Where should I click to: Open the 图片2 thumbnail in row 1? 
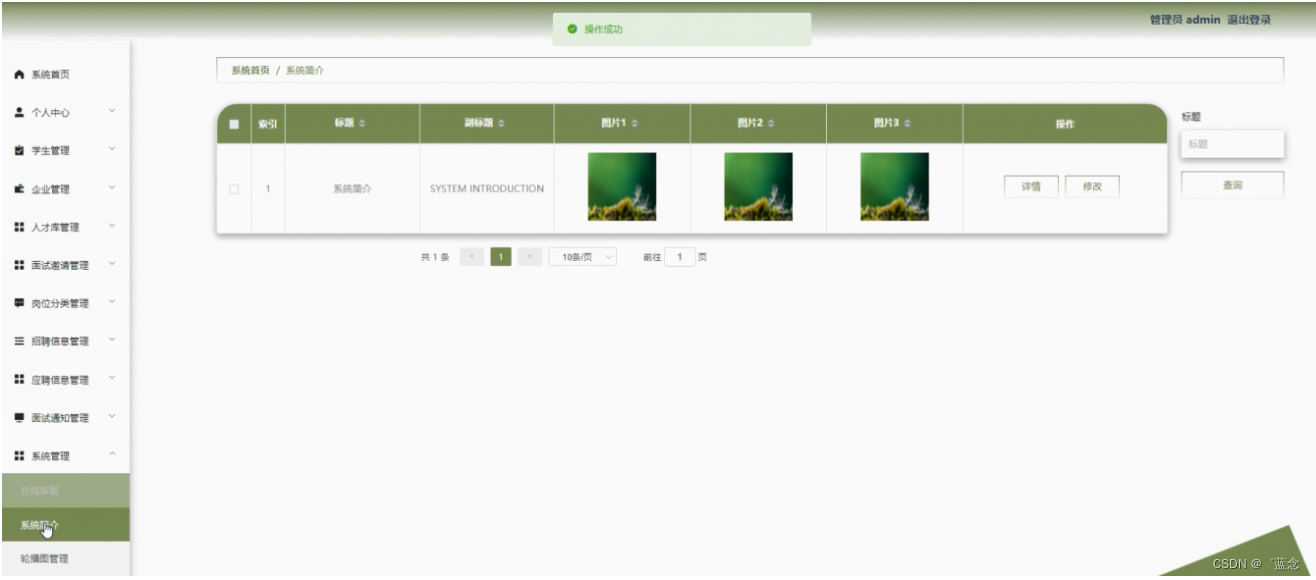tap(758, 187)
